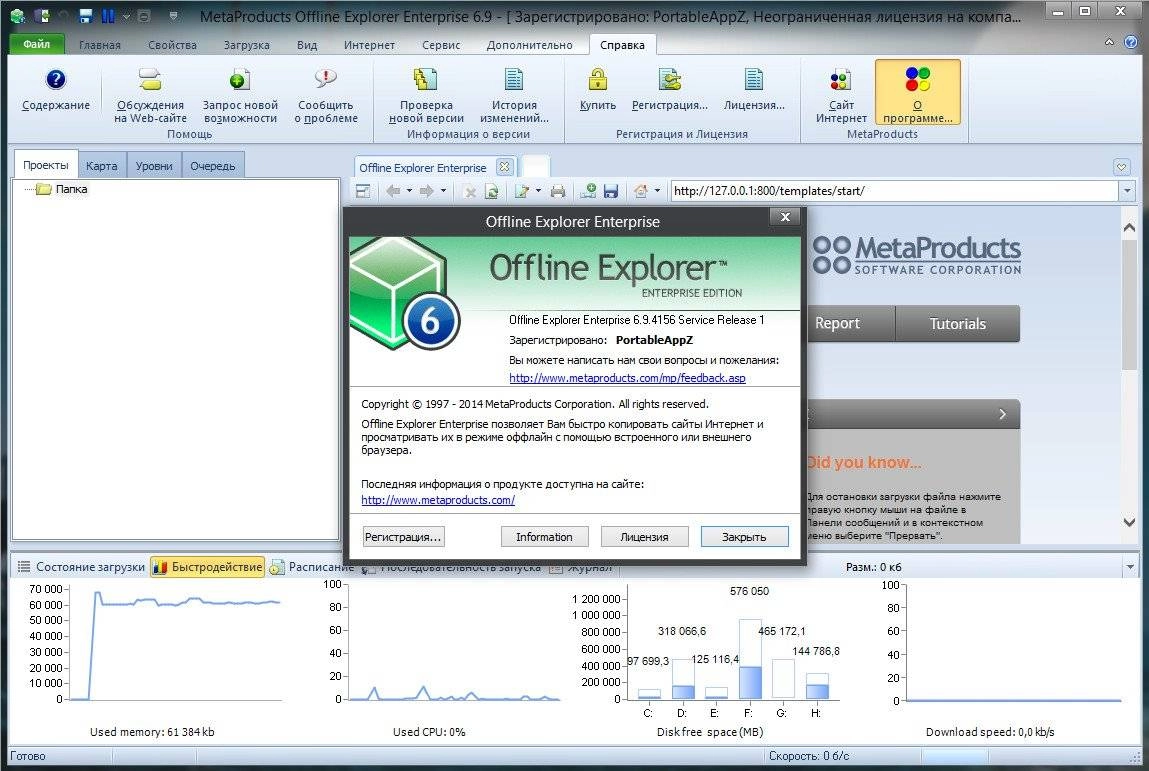Click the blue save icon in browser toolbar
The width and height of the screenshot is (1149, 771).
[x=610, y=191]
